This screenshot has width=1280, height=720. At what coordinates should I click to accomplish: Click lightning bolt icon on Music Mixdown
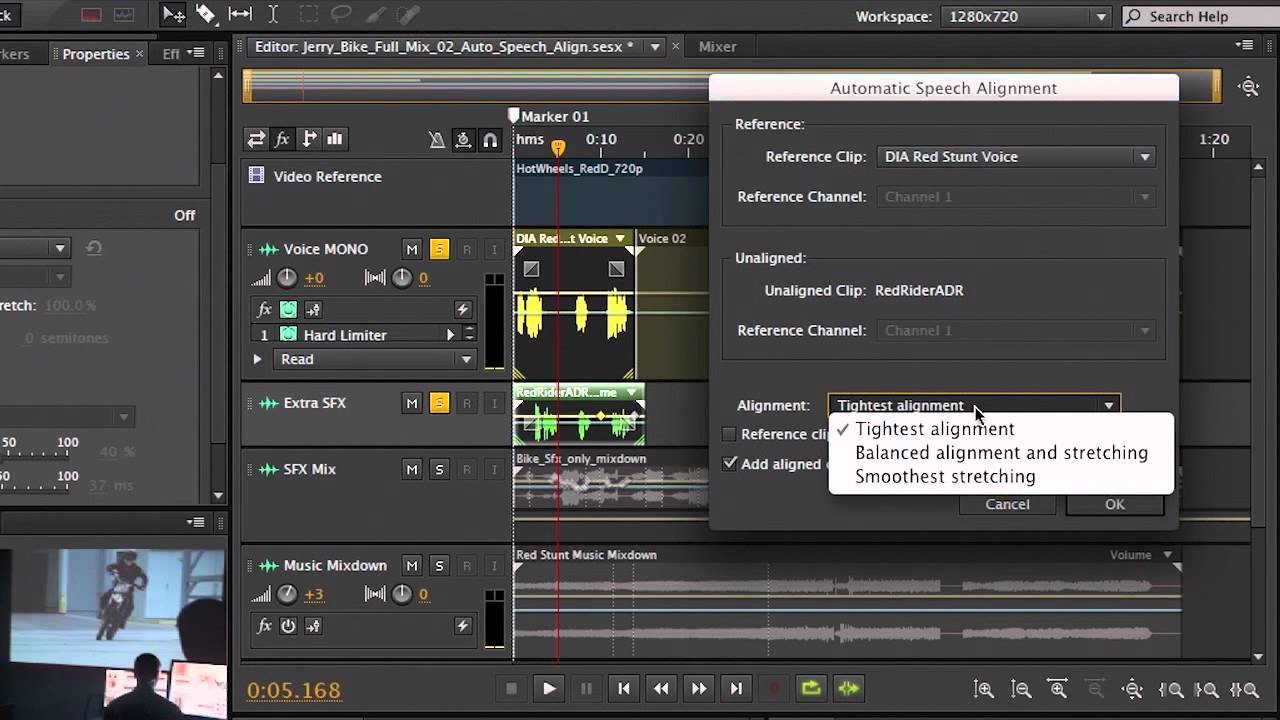(463, 626)
